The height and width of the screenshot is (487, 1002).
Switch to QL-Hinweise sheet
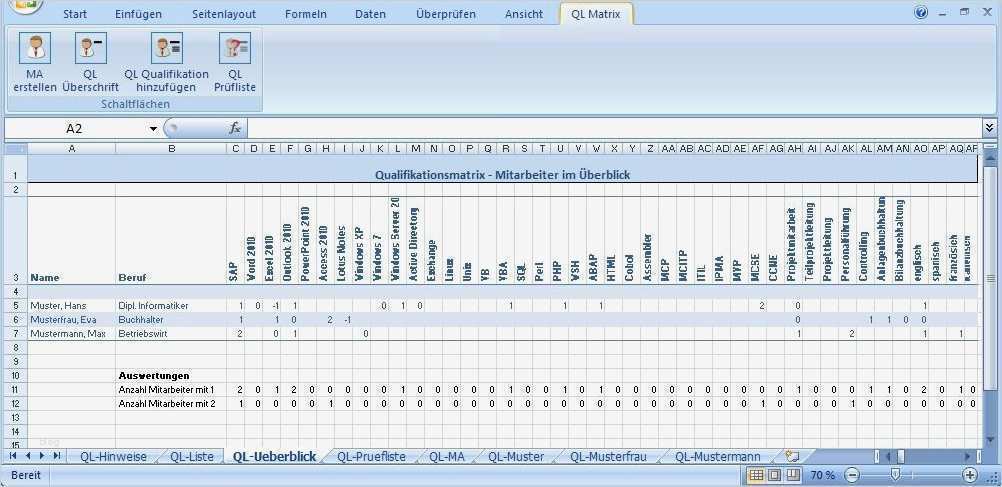(x=113, y=456)
